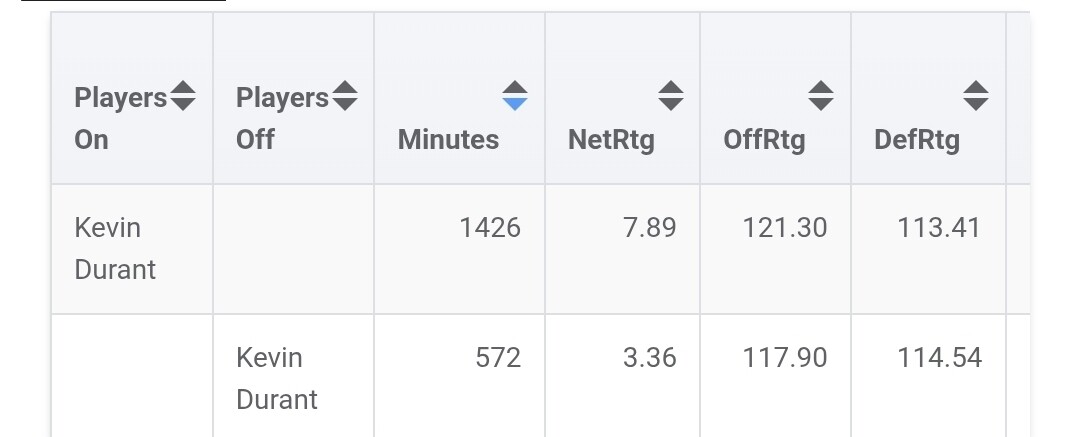Click the 1426 minutes cell
1080x437 pixels.
(490, 228)
